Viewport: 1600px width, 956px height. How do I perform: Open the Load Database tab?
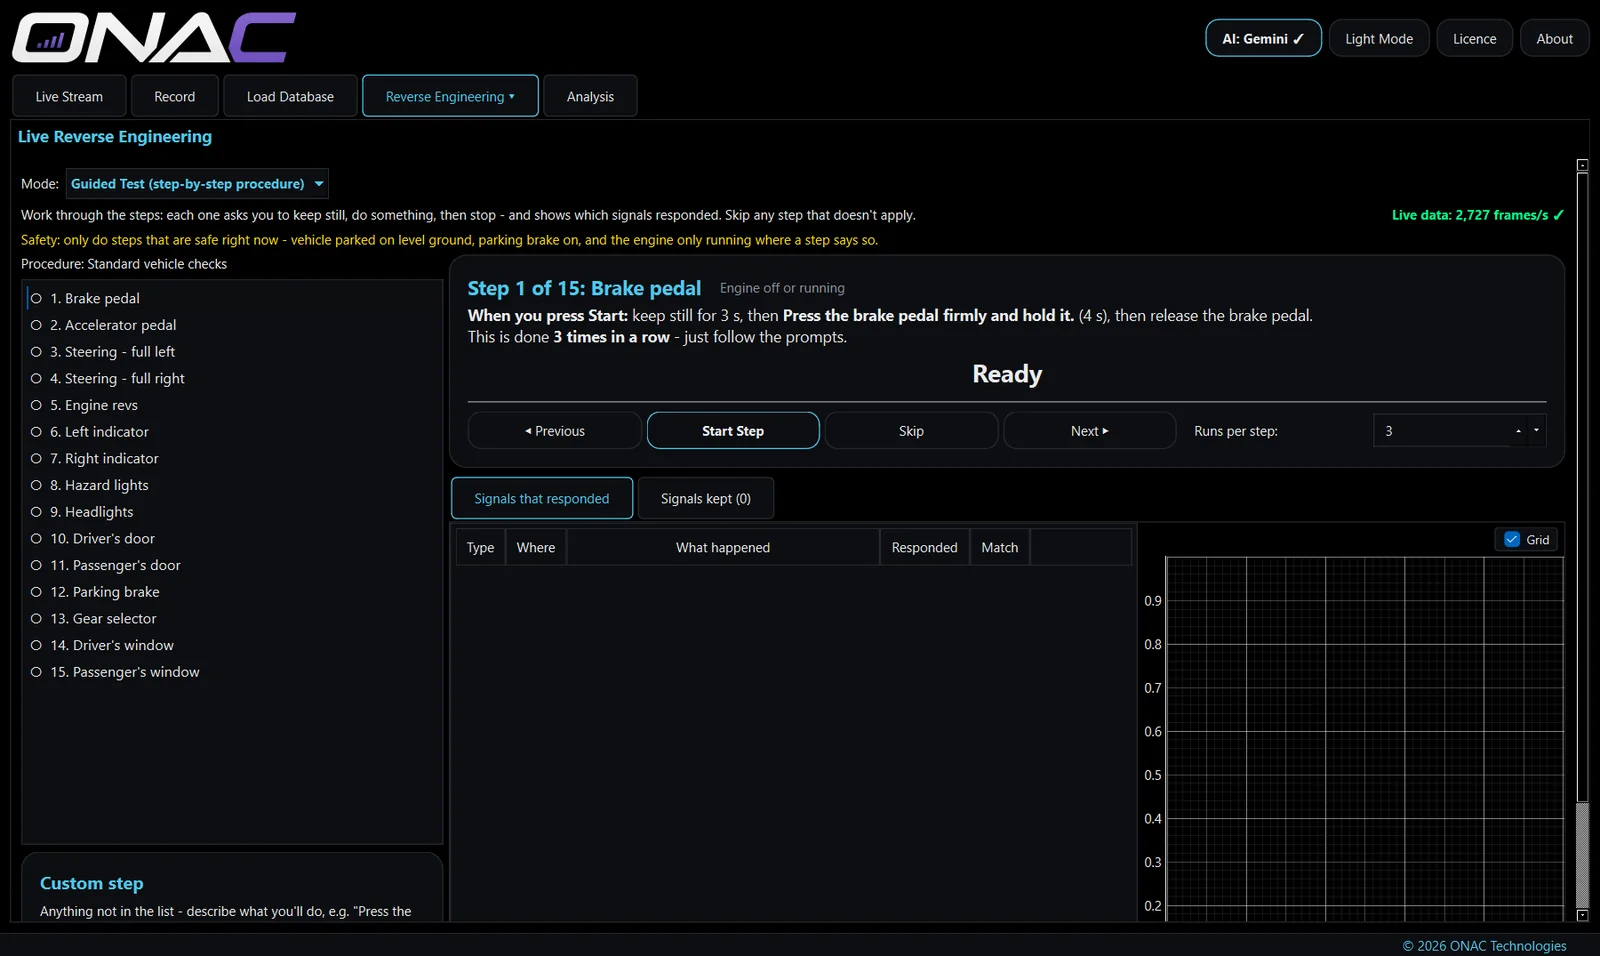pos(290,96)
